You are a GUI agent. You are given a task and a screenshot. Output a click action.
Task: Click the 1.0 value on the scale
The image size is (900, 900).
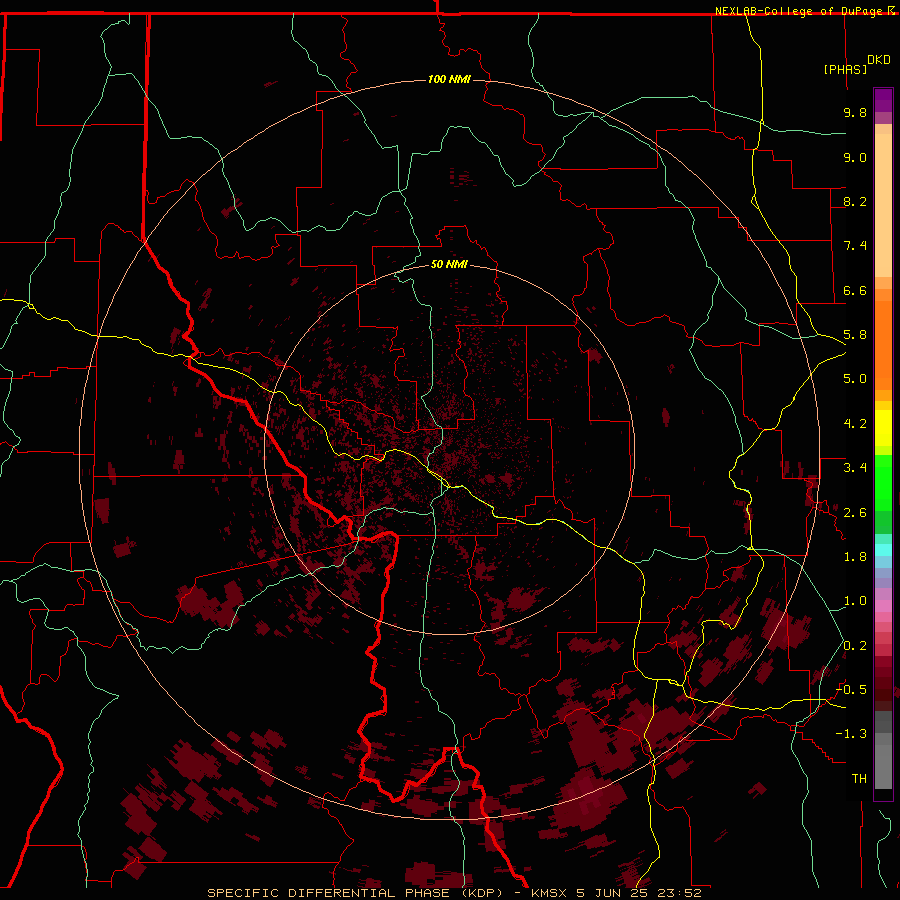click(855, 601)
